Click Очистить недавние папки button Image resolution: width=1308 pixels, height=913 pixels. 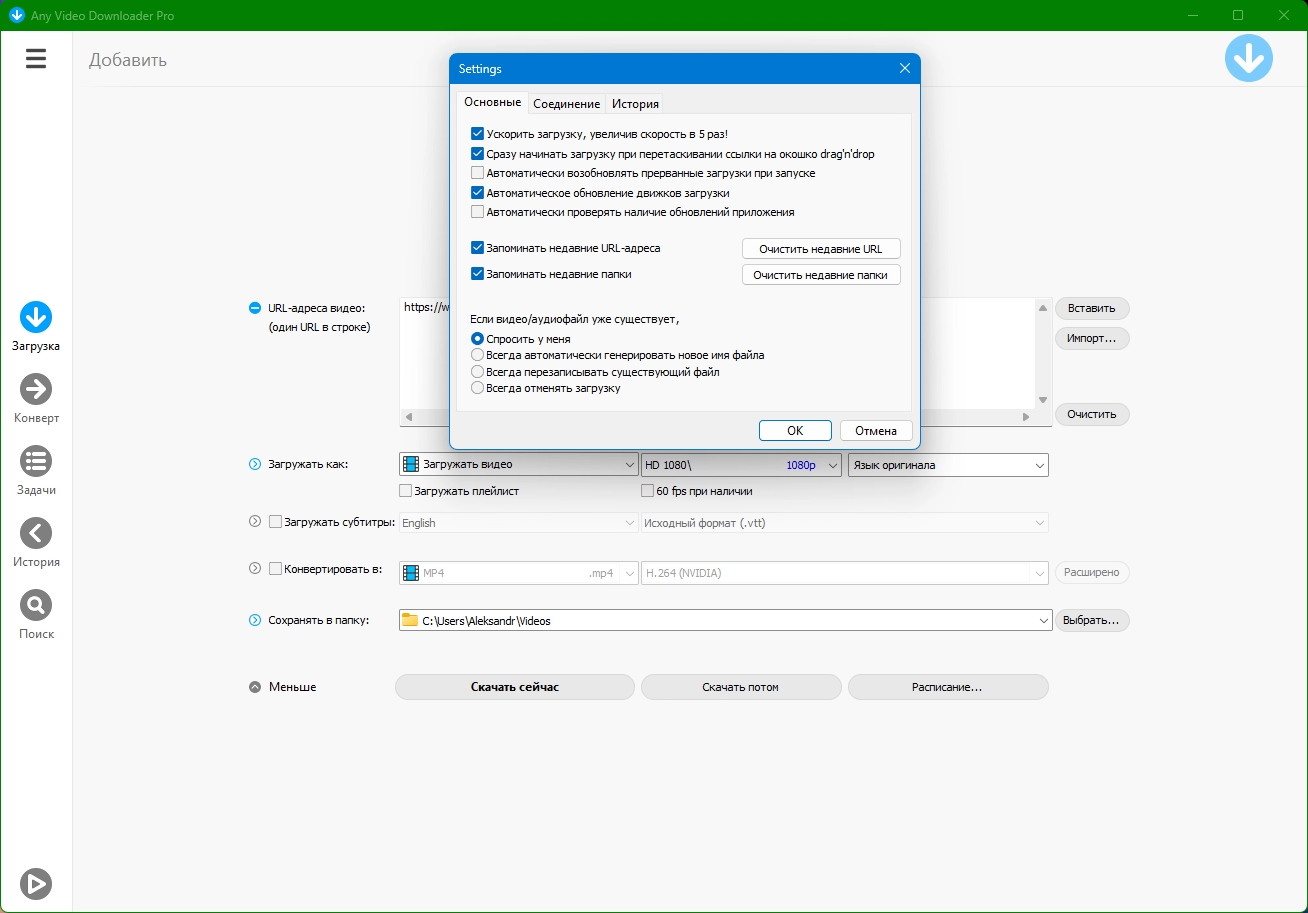(x=821, y=275)
